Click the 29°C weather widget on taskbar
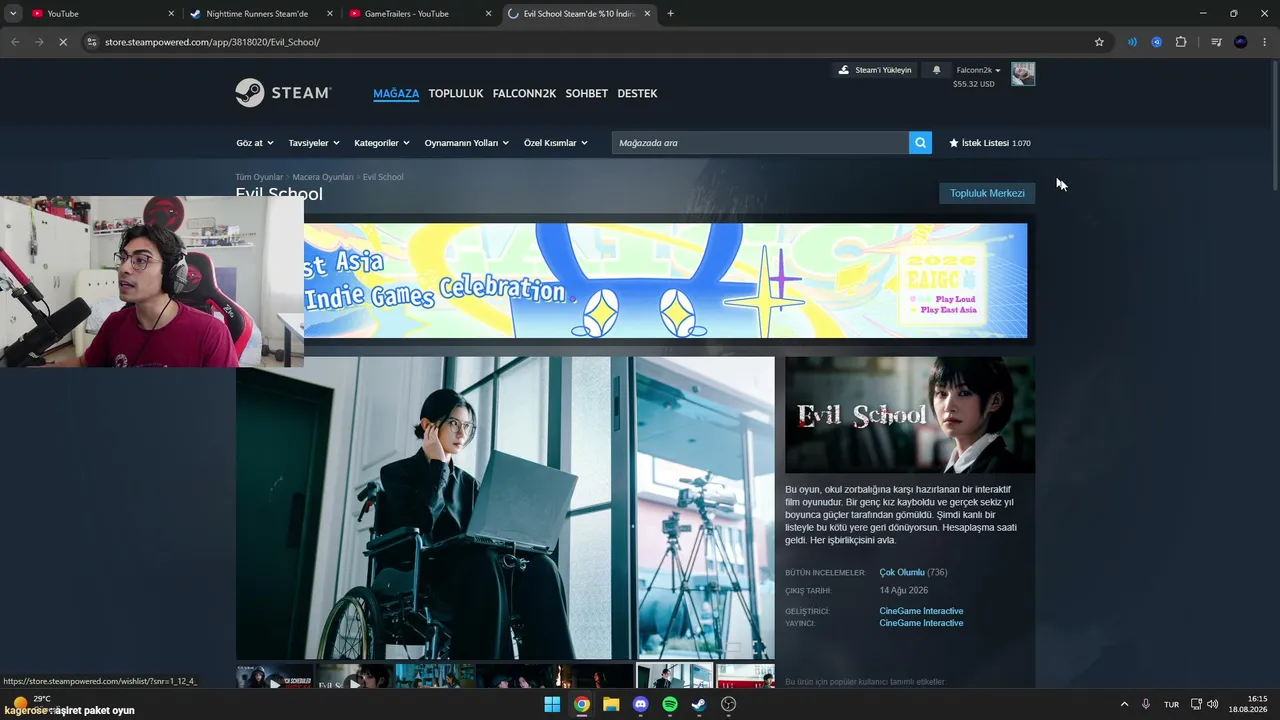This screenshot has width=1280, height=720. pos(32,702)
